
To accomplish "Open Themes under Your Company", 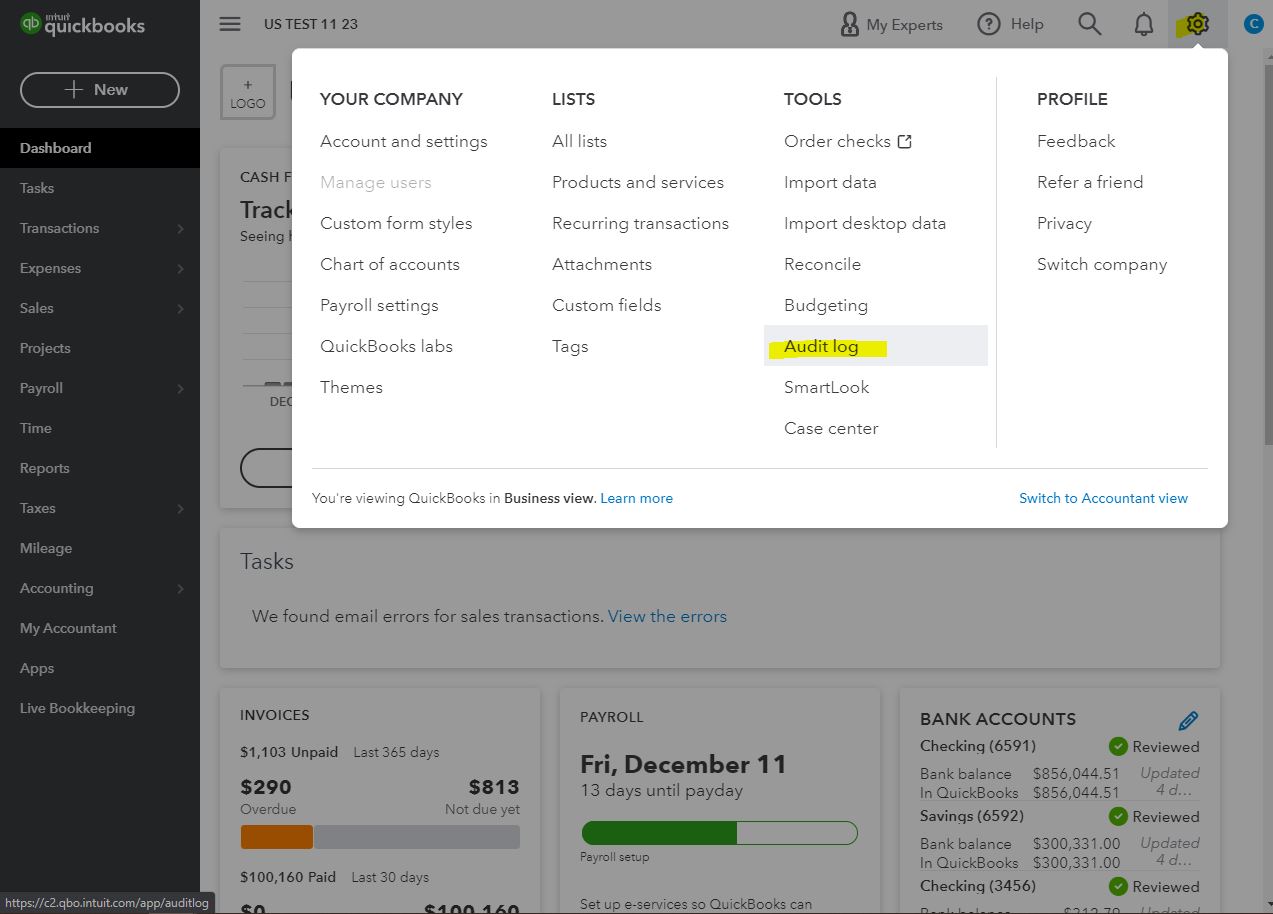I will [351, 388].
